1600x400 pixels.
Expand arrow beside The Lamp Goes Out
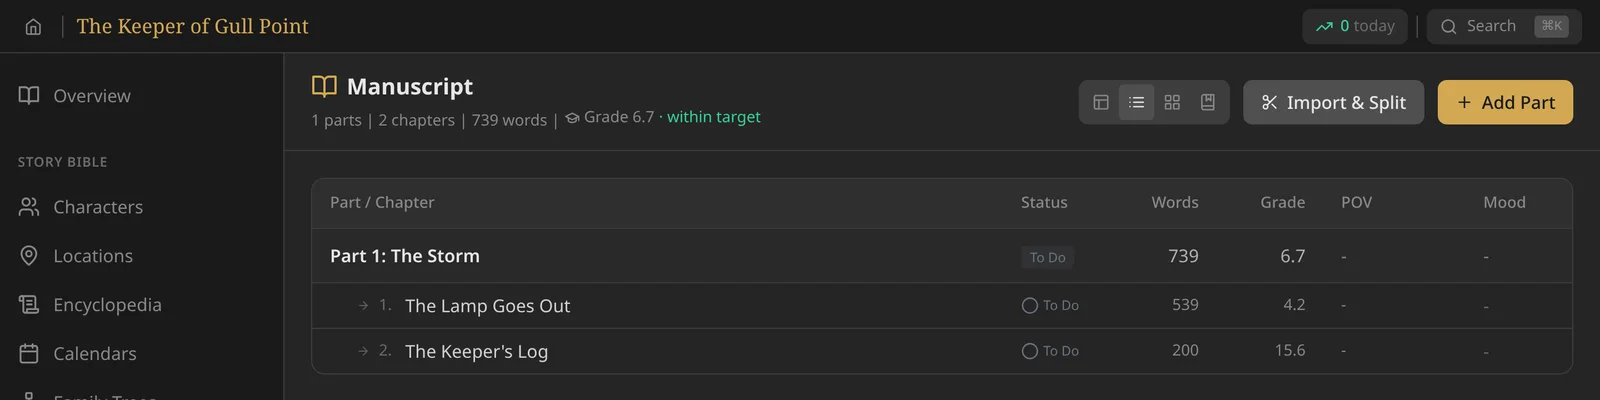pyautogui.click(x=363, y=306)
